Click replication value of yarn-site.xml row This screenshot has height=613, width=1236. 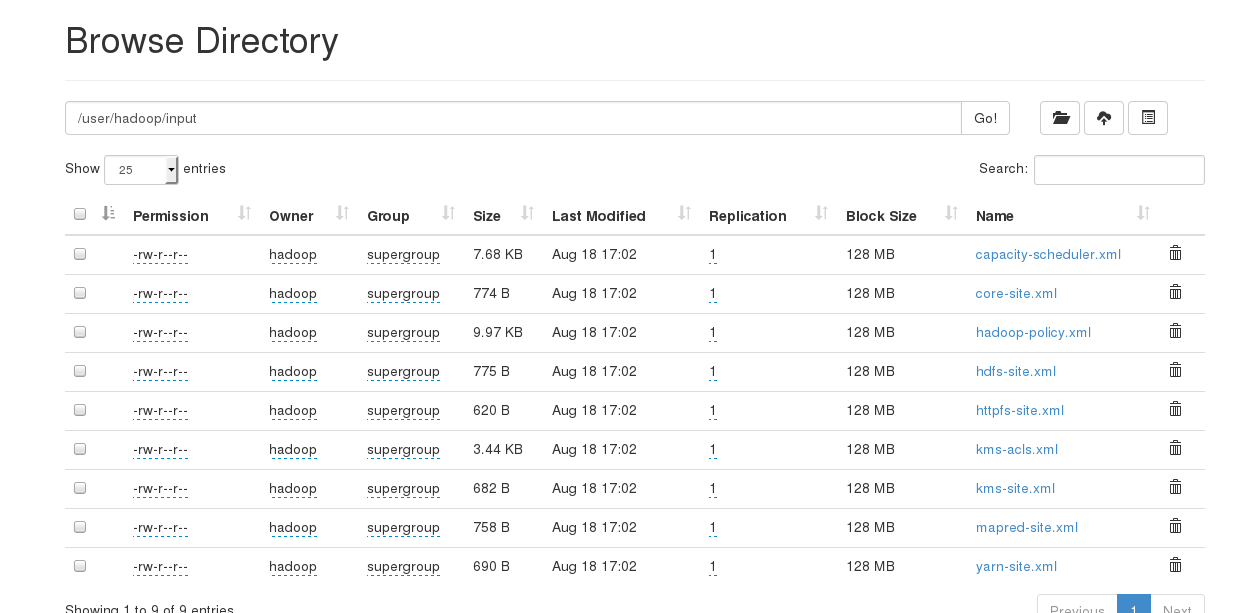pos(713,566)
